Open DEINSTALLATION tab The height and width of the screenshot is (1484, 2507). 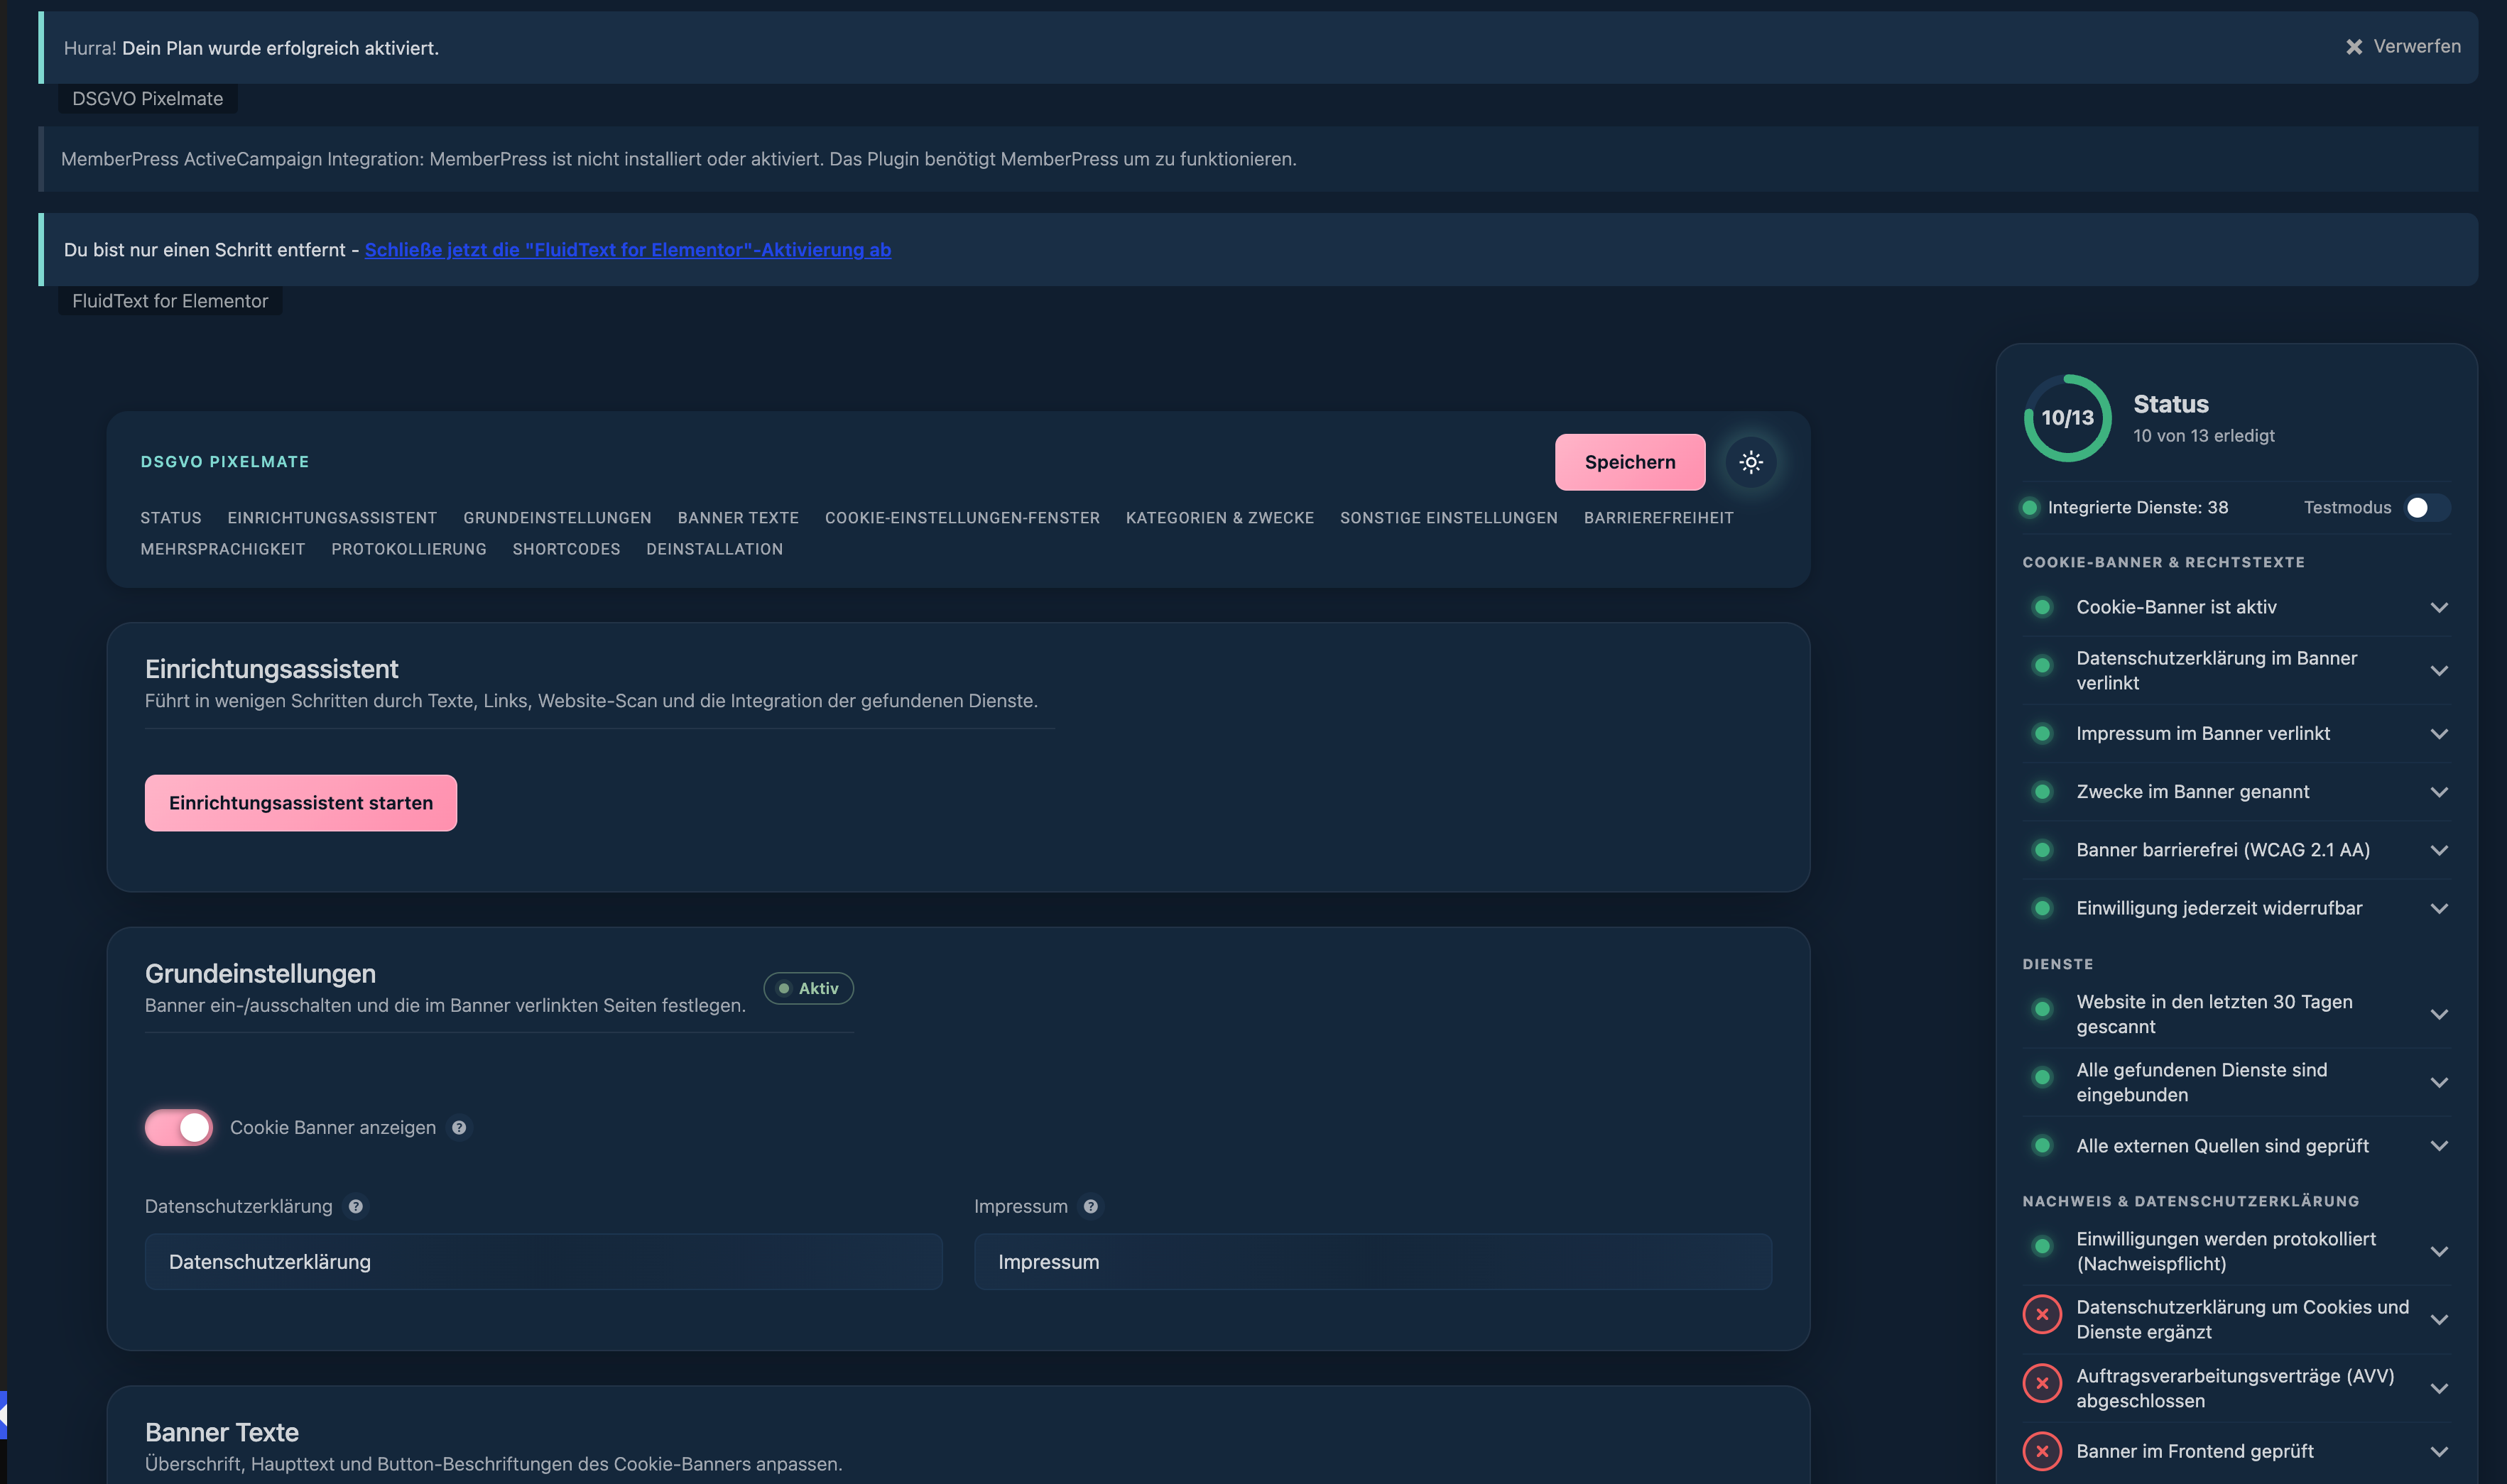[714, 549]
